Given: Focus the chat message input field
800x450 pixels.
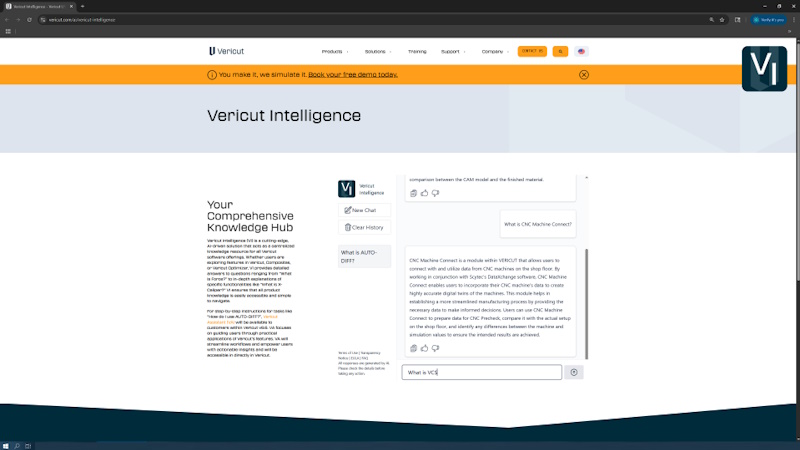Looking at the screenshot, I should pos(482,372).
